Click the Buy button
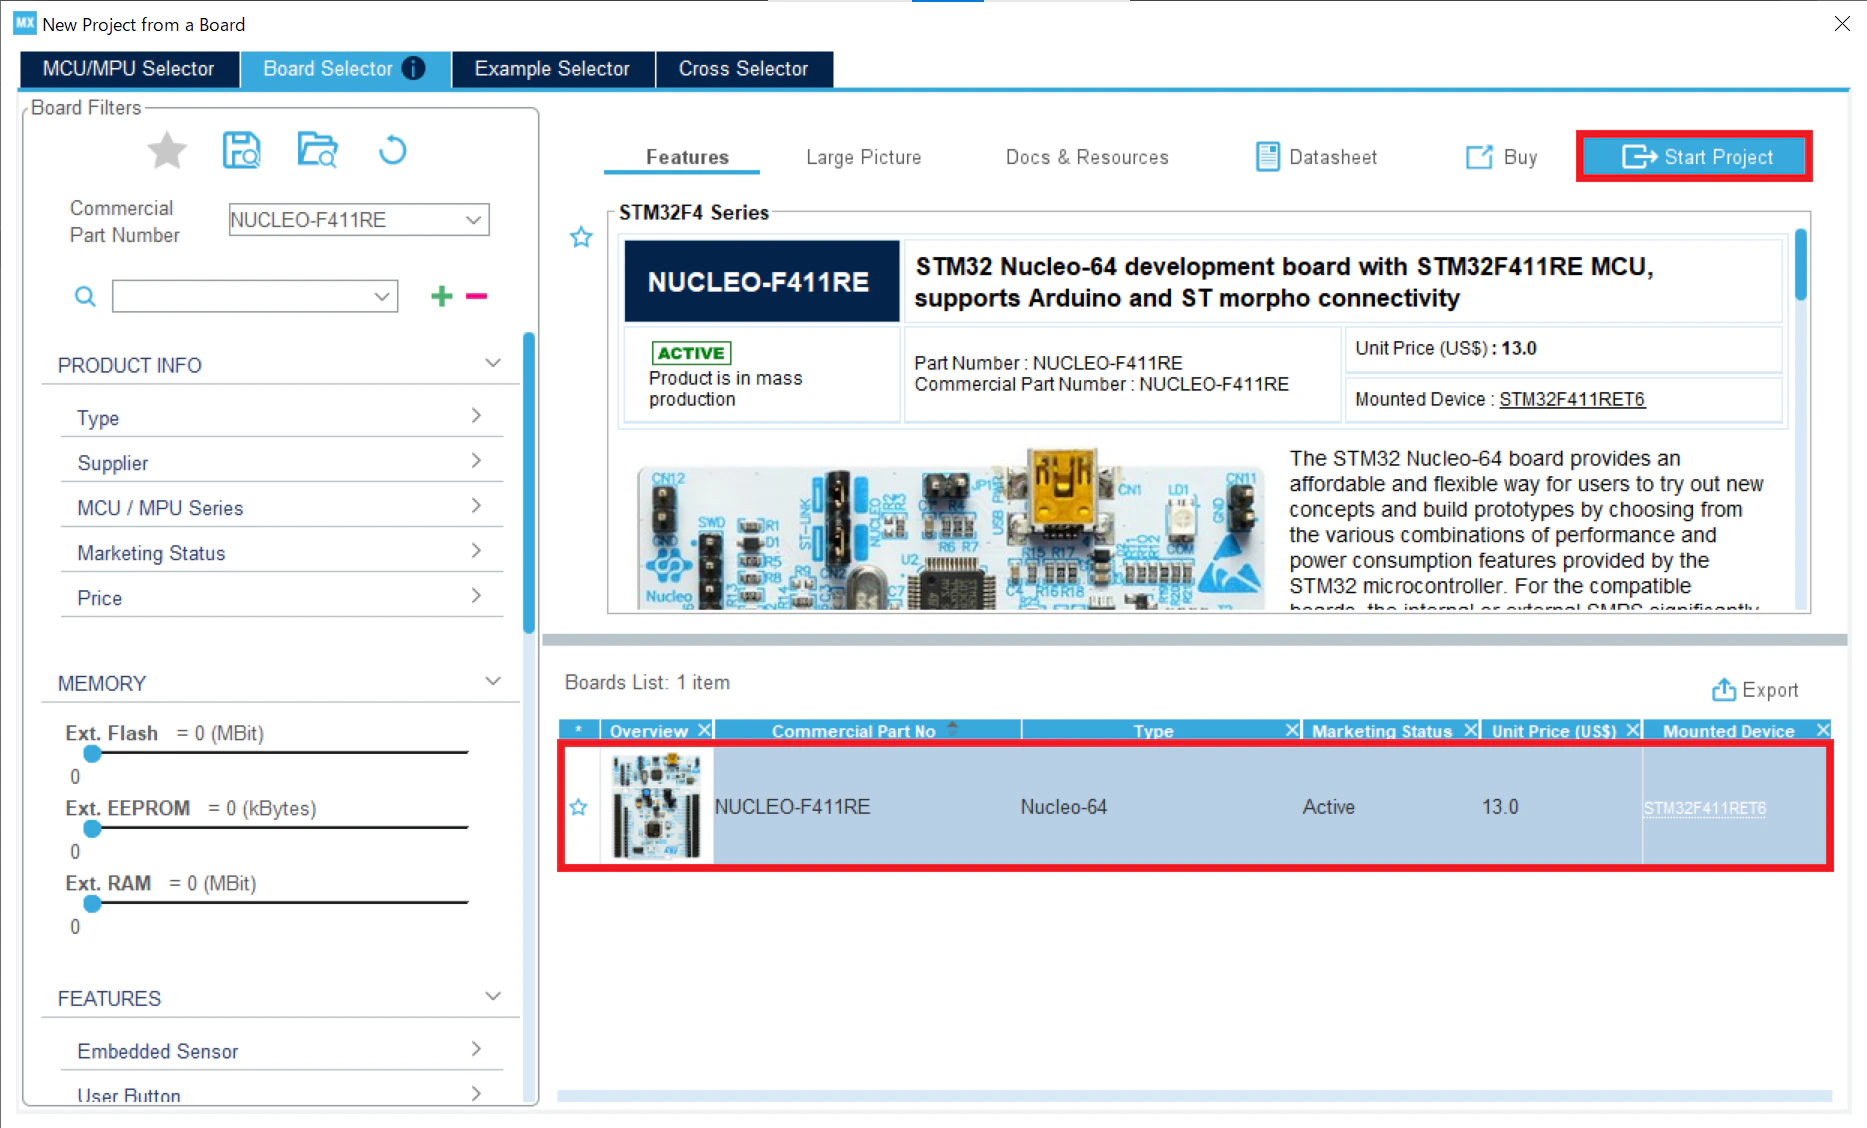This screenshot has width=1867, height=1128. 1501,157
